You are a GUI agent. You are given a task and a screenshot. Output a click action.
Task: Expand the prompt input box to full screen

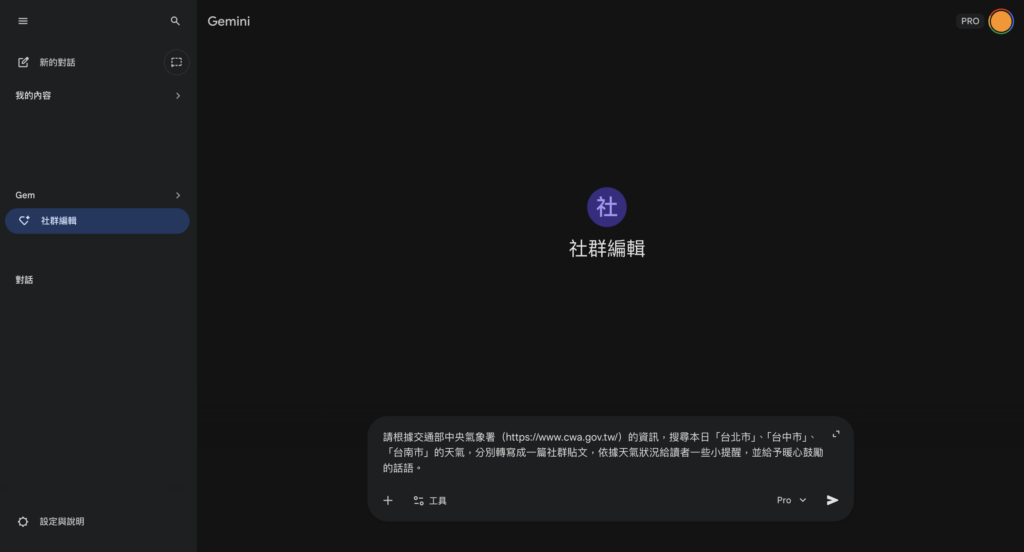tap(836, 434)
